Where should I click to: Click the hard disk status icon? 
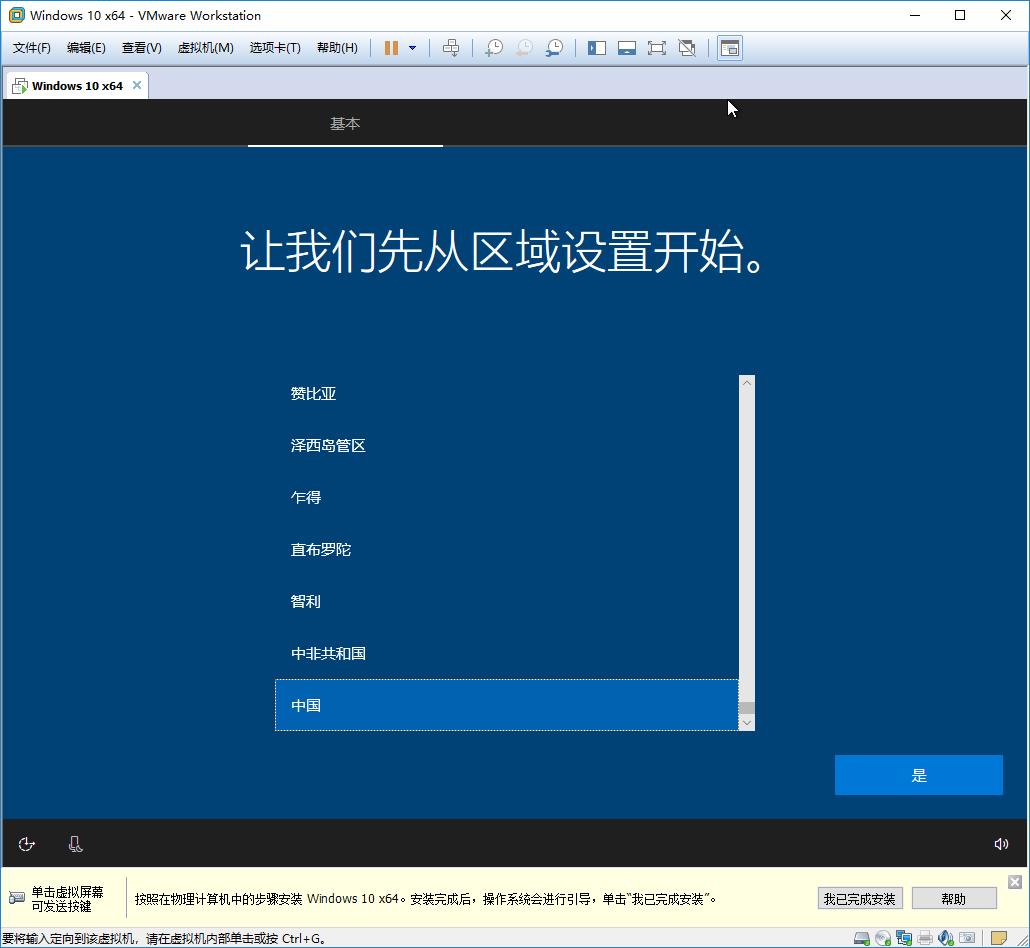coord(861,938)
